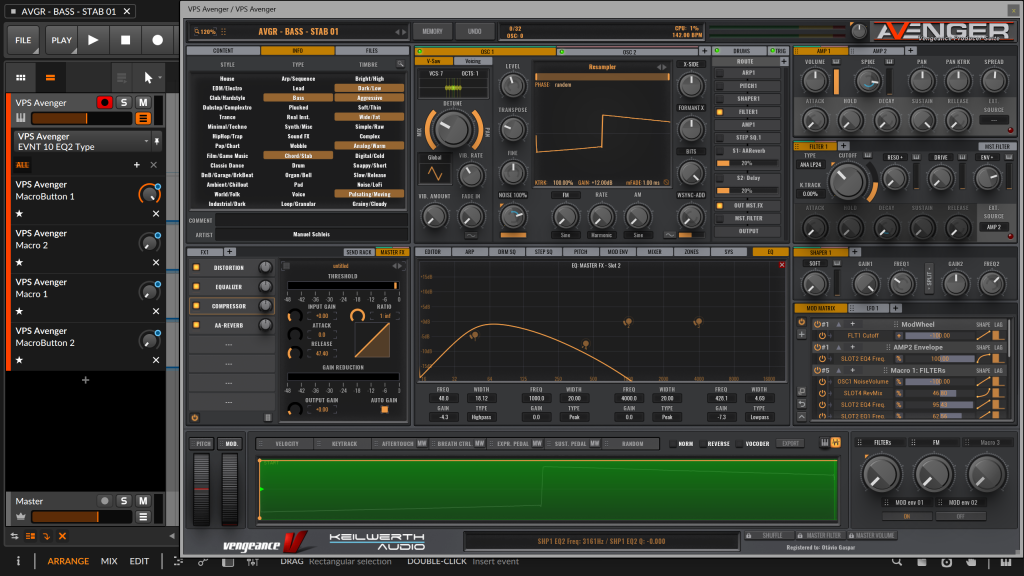Add a new oscillator with plus button
The width and height of the screenshot is (1024, 576).
[705, 51]
